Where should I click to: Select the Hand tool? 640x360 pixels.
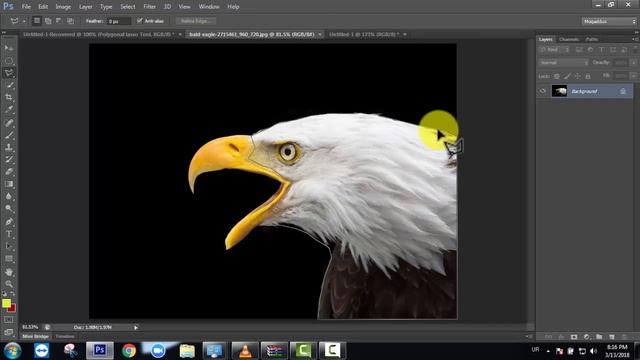(9, 272)
